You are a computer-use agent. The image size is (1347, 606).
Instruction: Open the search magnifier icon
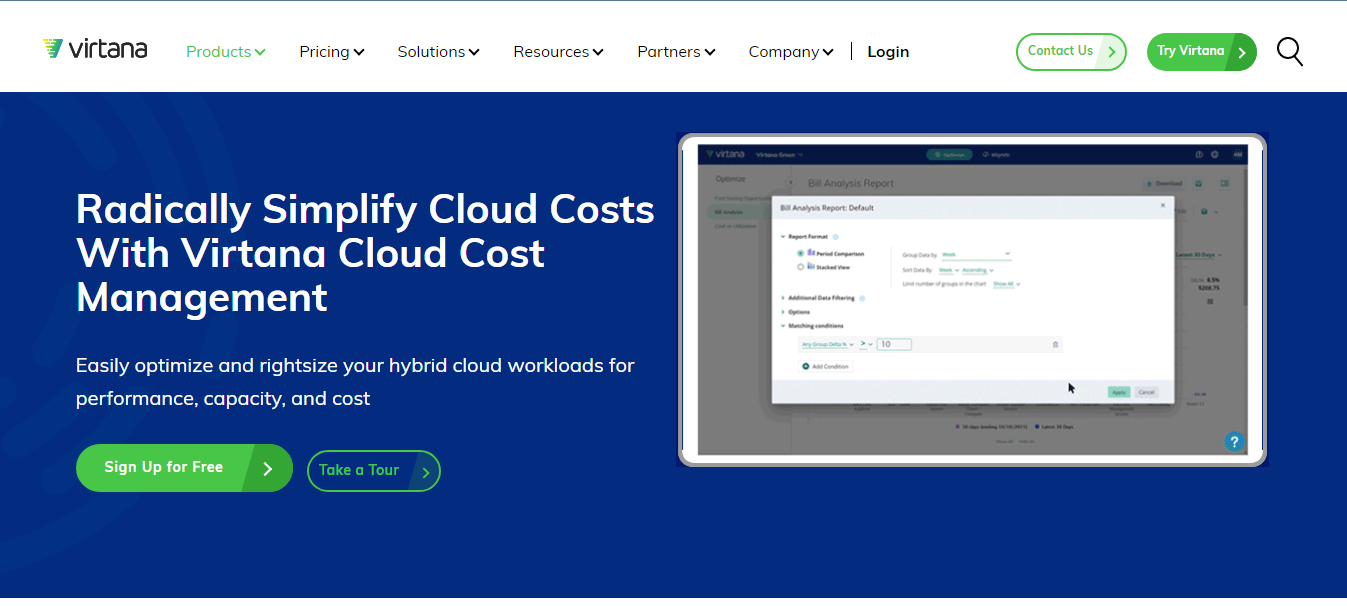tap(1290, 52)
